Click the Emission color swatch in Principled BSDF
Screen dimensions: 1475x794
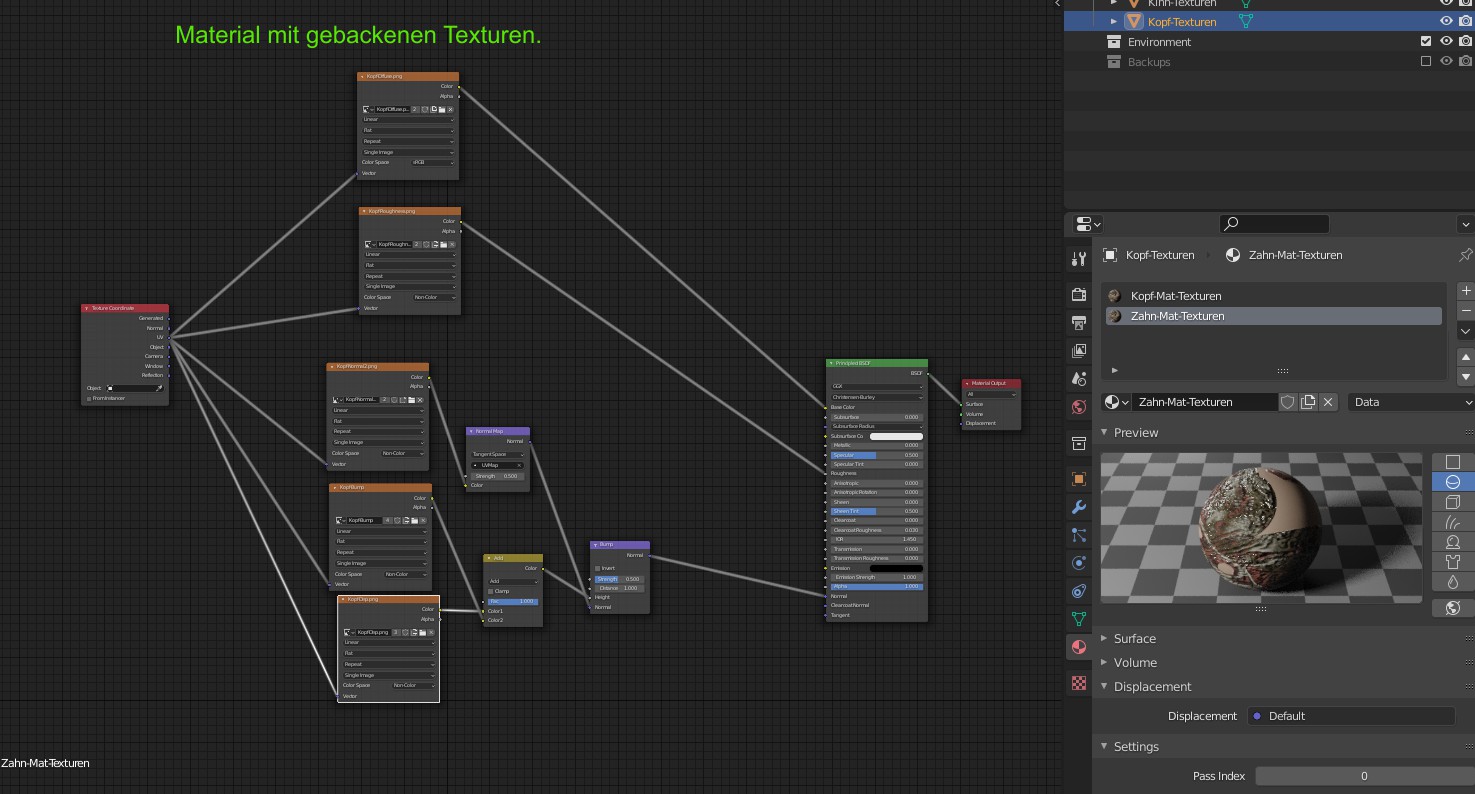(897, 568)
